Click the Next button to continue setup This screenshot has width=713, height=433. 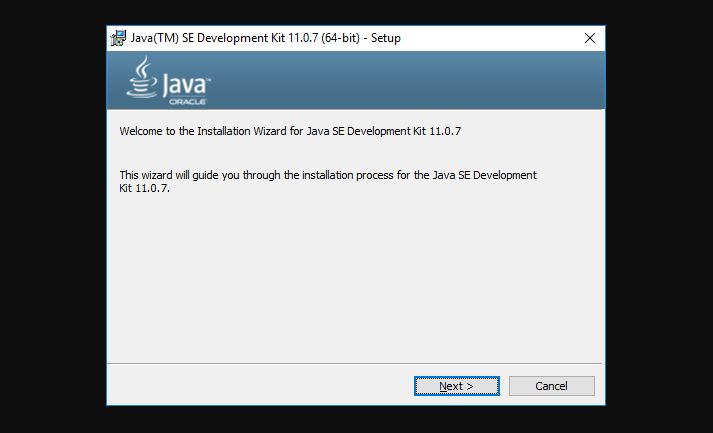(457, 386)
